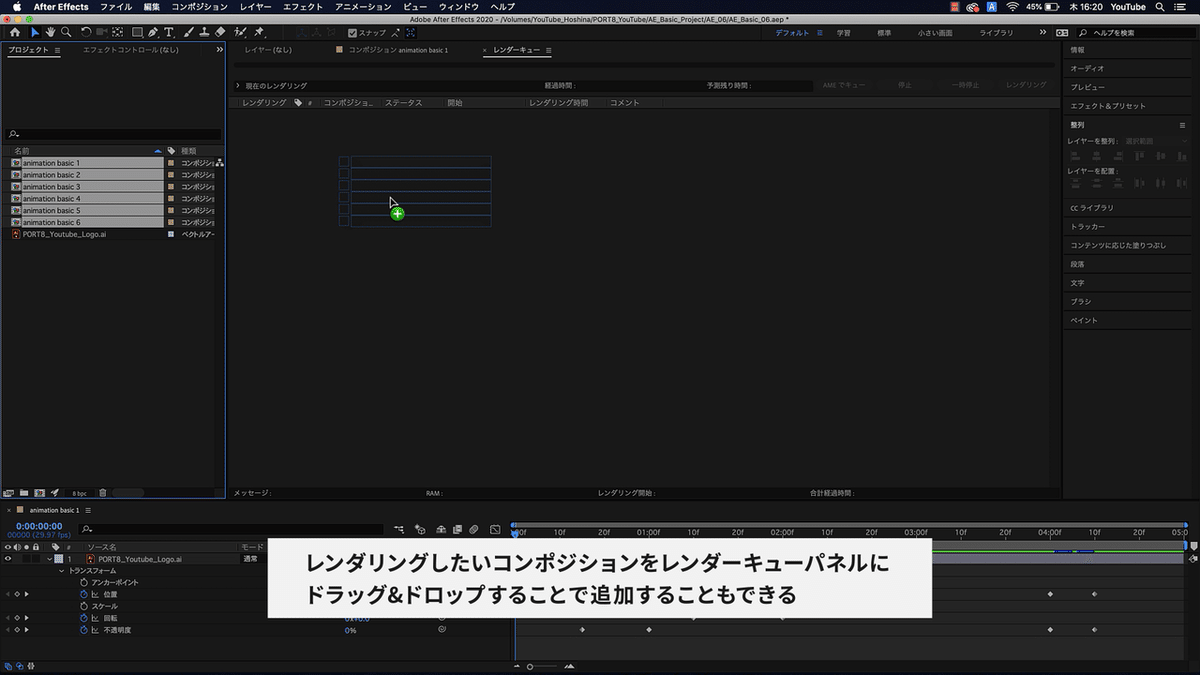Image resolution: width=1200 pixels, height=675 pixels.
Task: Expand hidden panel tabs in Project panel
Action: click(x=218, y=50)
